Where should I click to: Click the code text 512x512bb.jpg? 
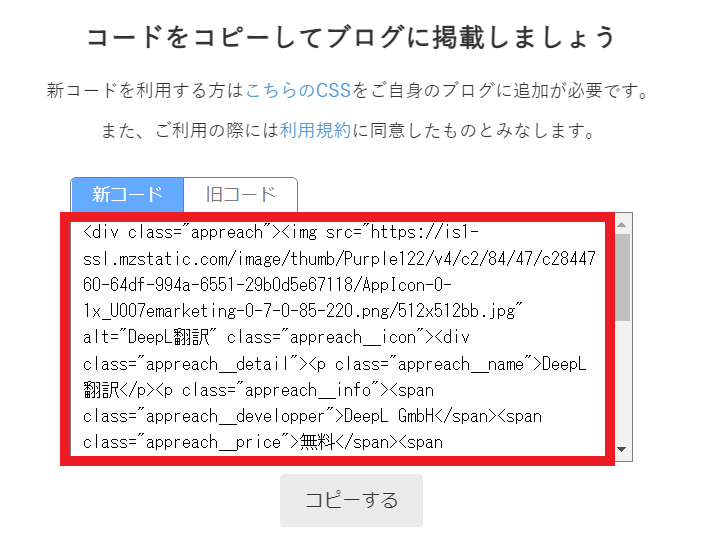pyautogui.click(x=459, y=311)
